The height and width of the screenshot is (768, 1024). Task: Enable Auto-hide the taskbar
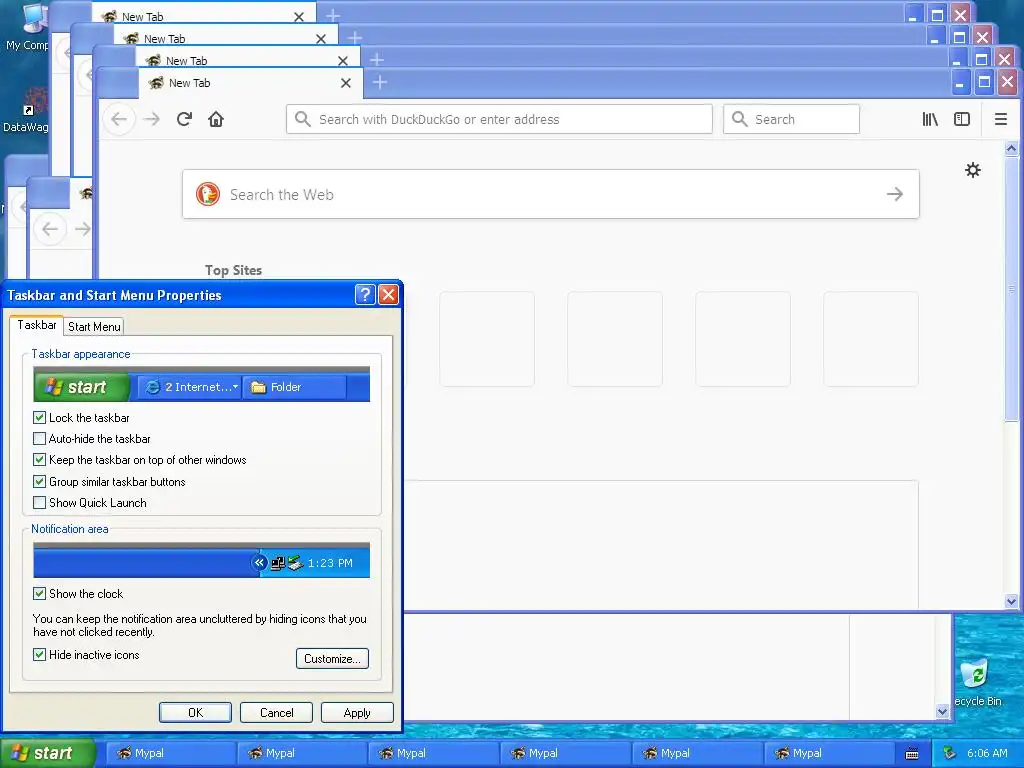[x=39, y=439]
